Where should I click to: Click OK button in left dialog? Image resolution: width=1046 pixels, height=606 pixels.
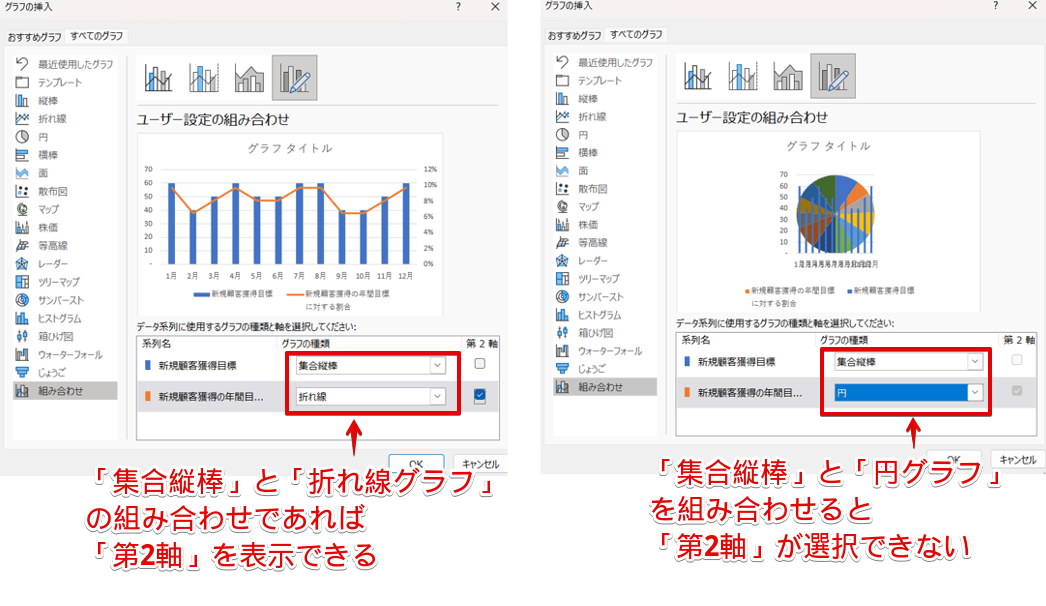tap(415, 463)
